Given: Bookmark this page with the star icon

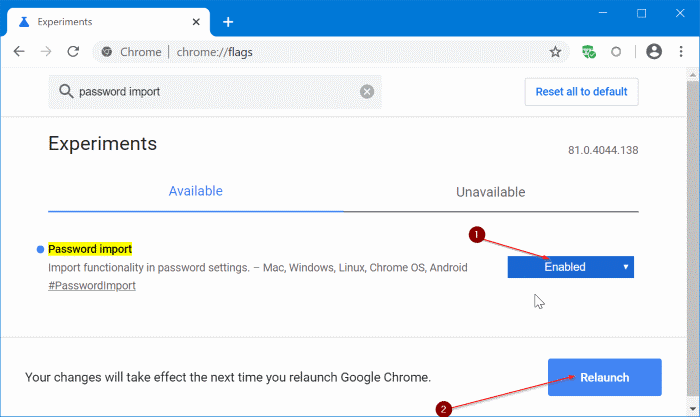Looking at the screenshot, I should point(555,52).
